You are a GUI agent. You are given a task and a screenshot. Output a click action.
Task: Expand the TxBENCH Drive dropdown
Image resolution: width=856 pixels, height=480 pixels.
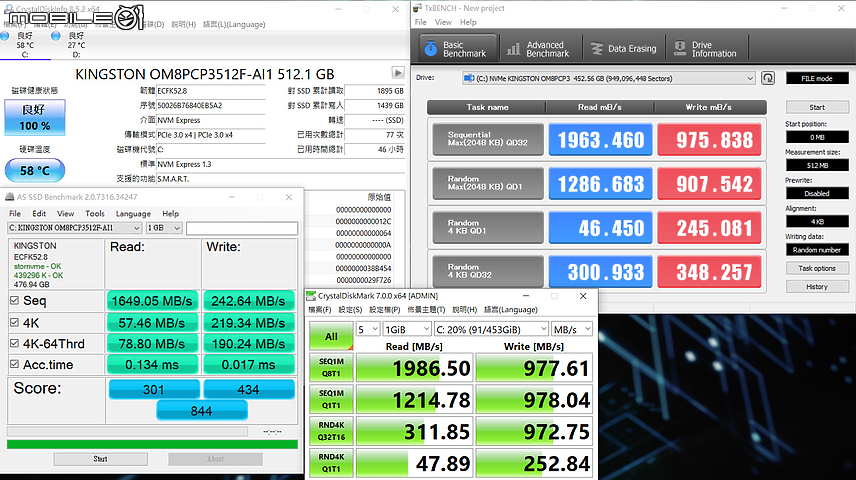tap(750, 78)
